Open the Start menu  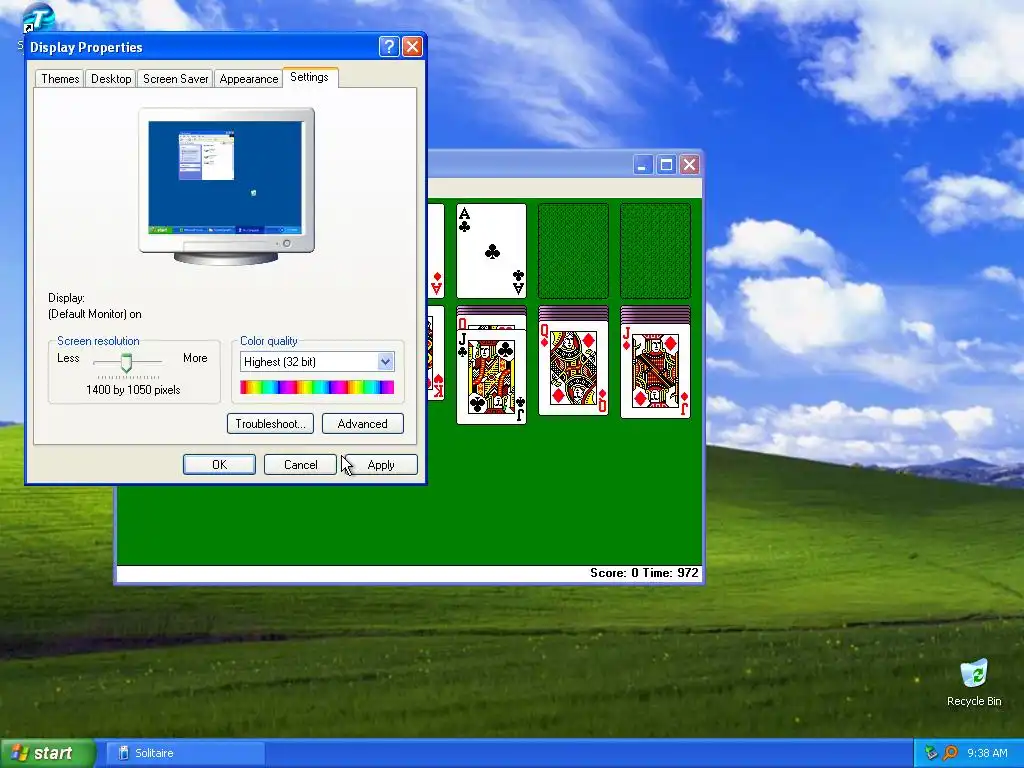click(x=47, y=753)
